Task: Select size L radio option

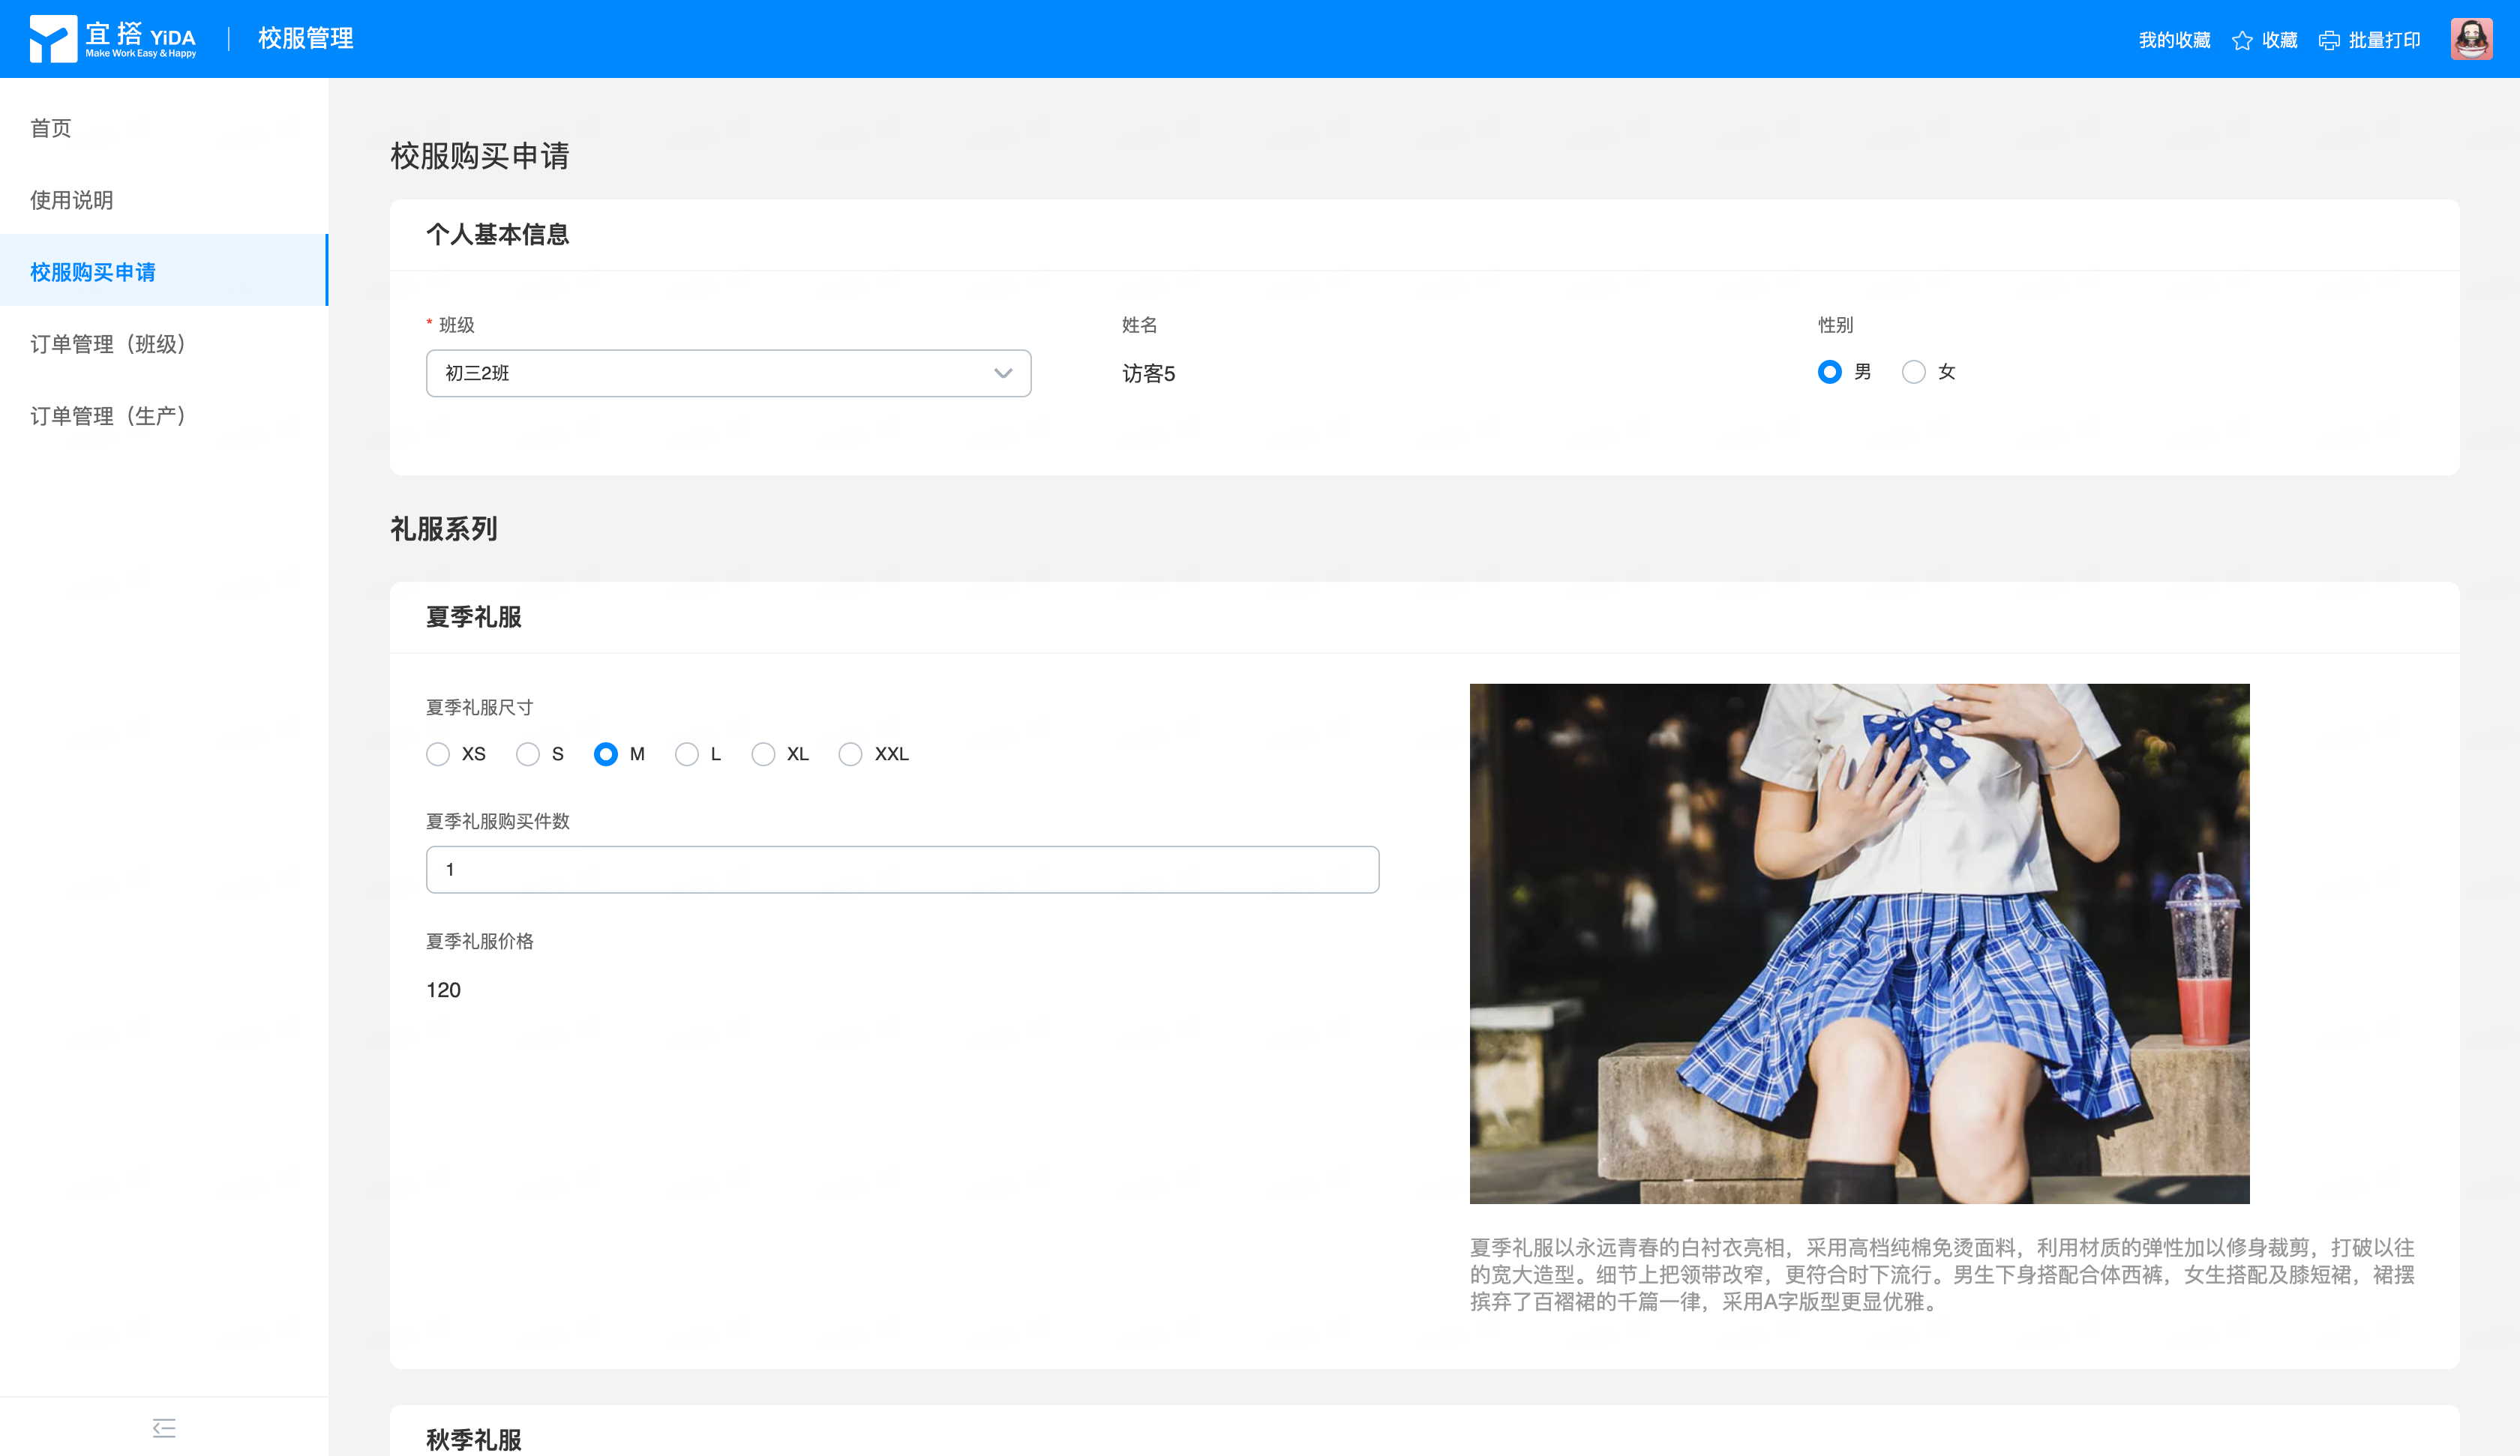Action: tap(687, 754)
